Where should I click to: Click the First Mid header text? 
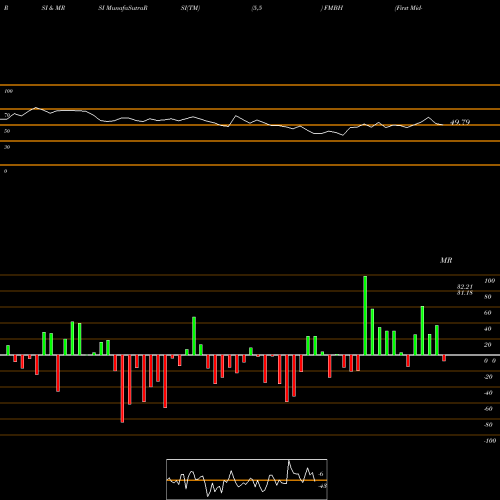[409, 8]
